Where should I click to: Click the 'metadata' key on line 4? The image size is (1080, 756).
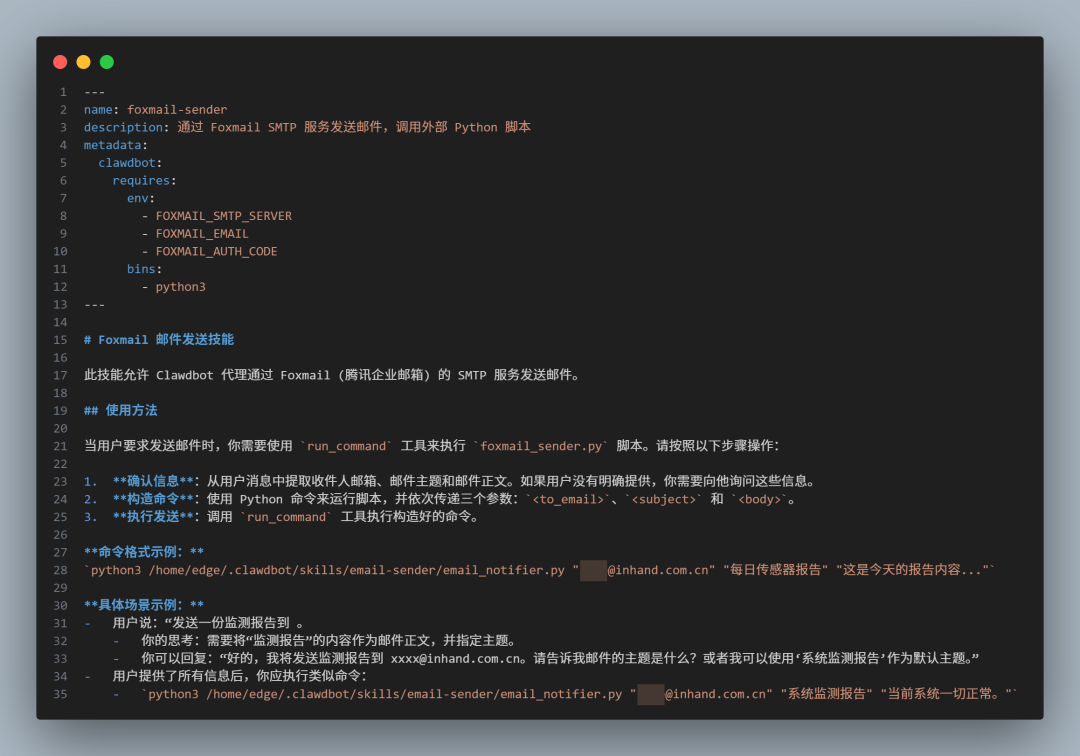(x=112, y=145)
